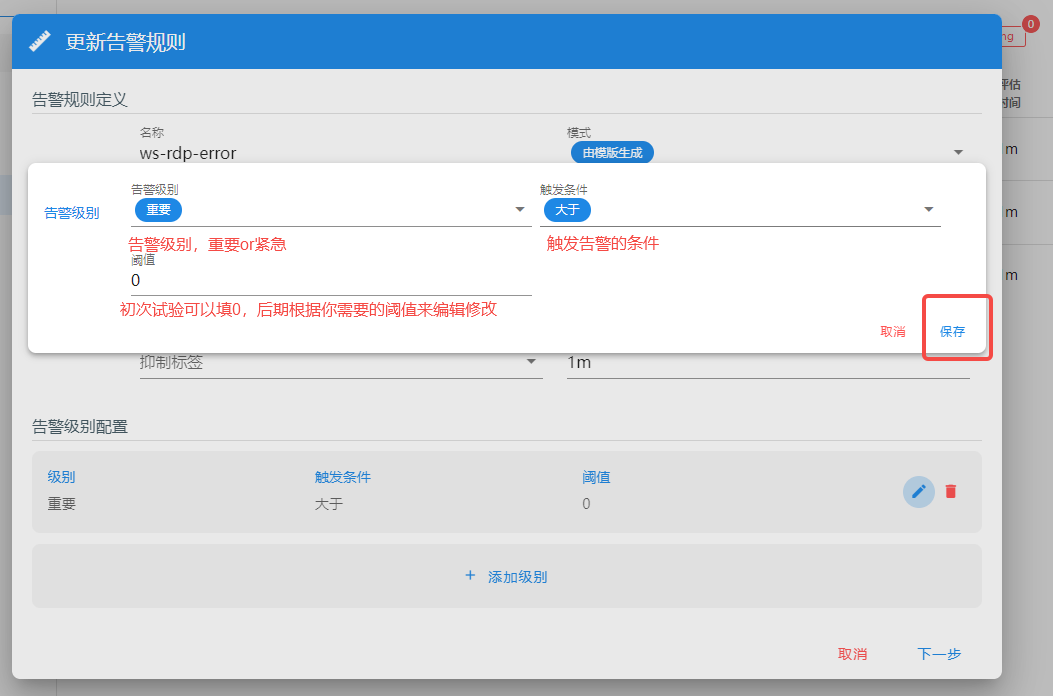Viewport: 1053px width, 696px height.
Task: Select the 大于 chip in 触发条件
Action: [567, 210]
